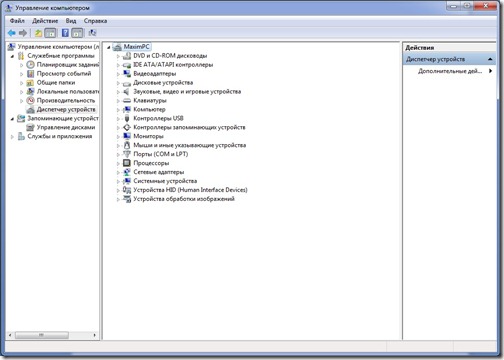Click the Мониторы icon

point(127,136)
